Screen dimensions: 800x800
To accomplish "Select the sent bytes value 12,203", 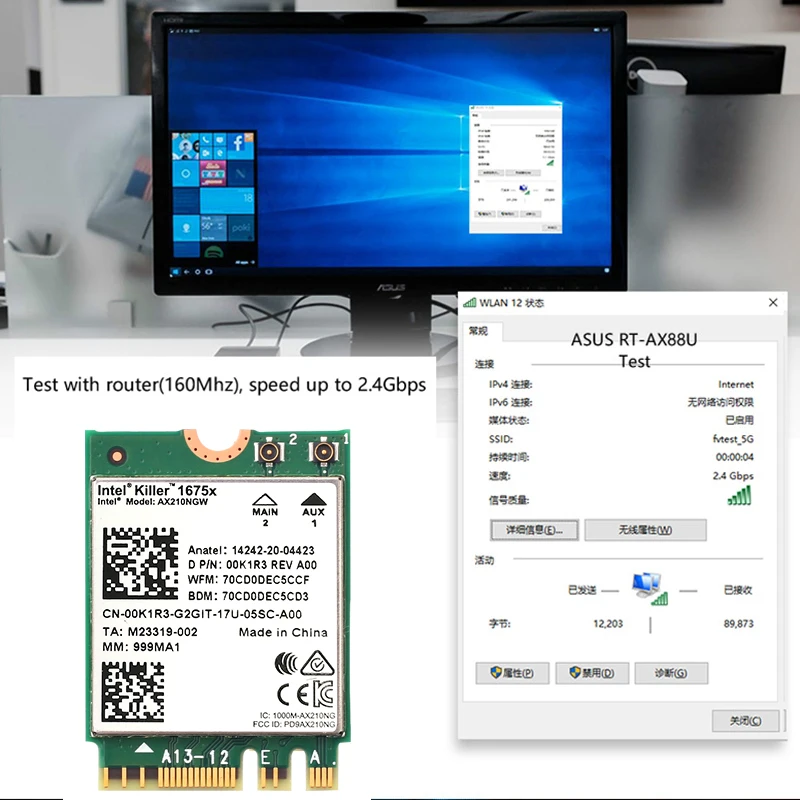I will click(608, 623).
